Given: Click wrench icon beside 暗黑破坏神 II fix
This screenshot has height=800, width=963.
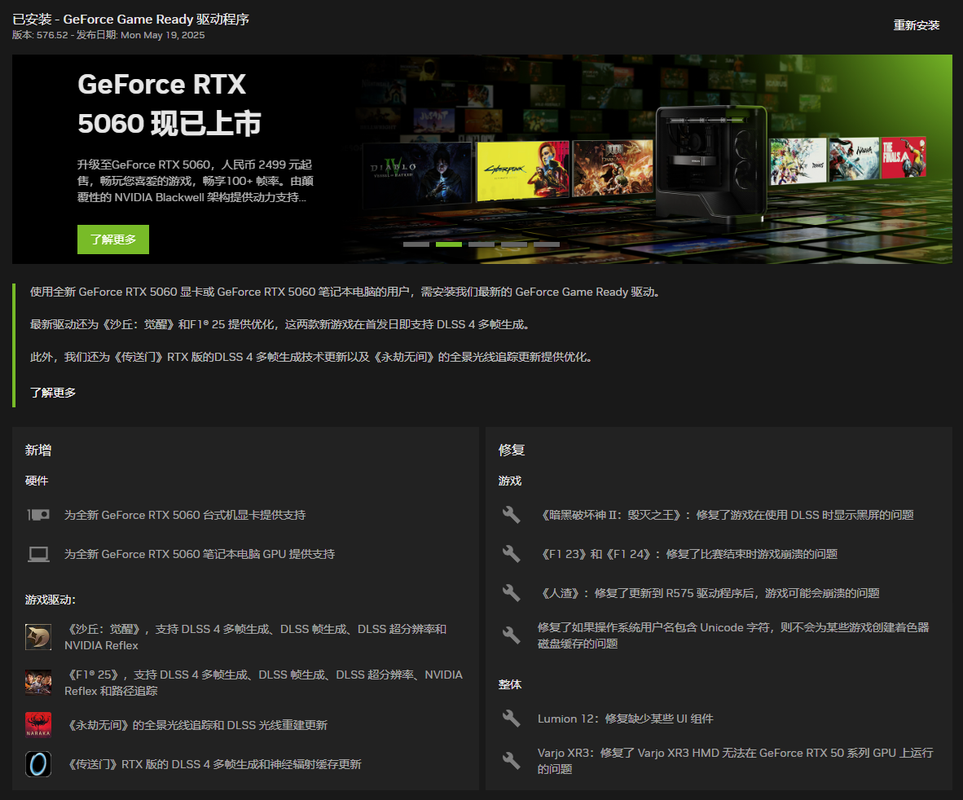Looking at the screenshot, I should click(x=511, y=515).
